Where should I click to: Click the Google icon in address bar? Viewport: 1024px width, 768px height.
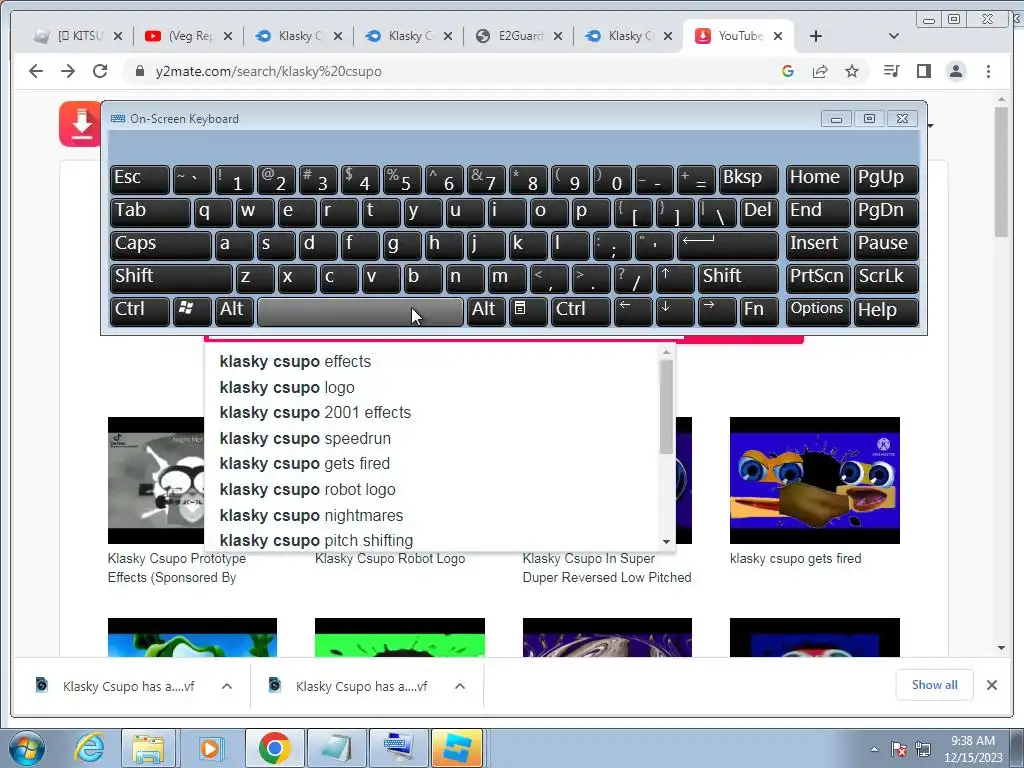(788, 71)
